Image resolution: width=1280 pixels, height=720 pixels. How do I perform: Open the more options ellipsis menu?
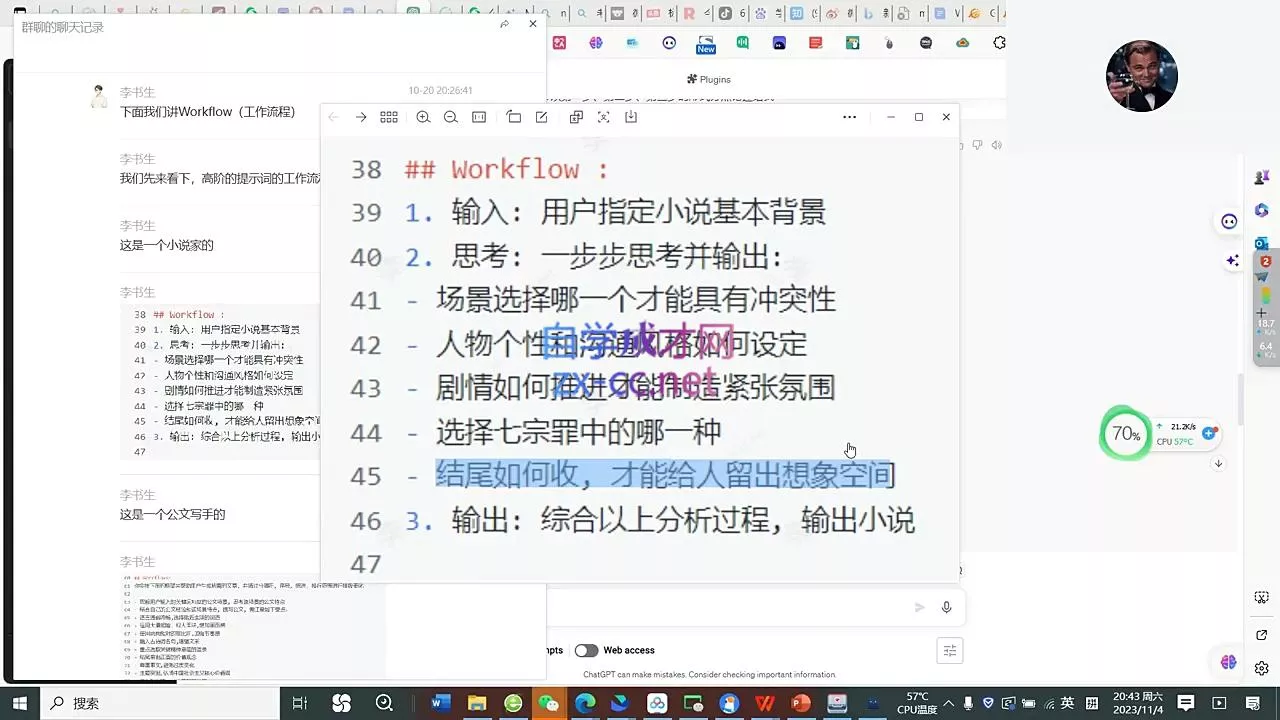(x=849, y=117)
